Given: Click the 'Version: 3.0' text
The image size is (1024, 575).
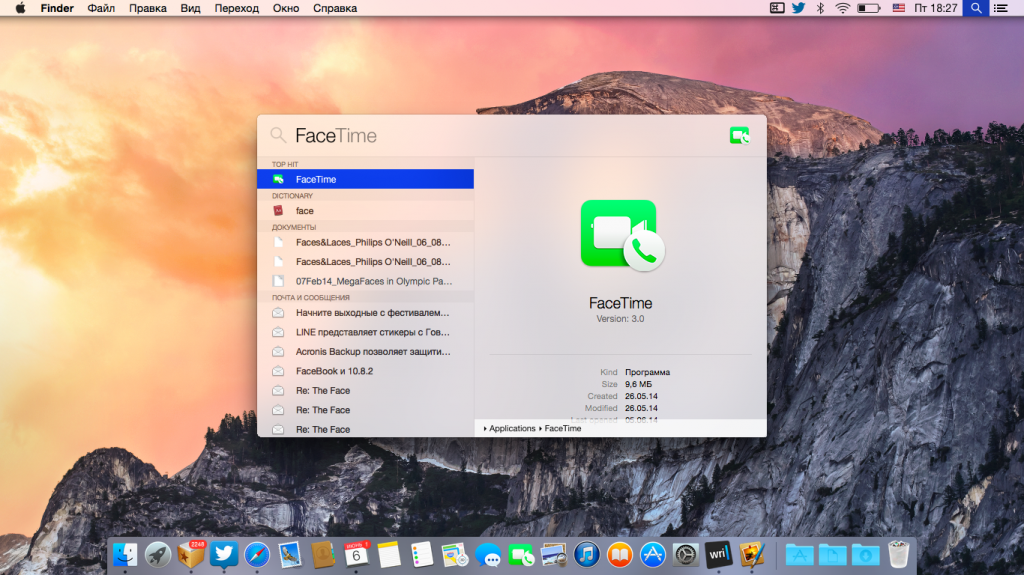Looking at the screenshot, I should click(x=620, y=319).
